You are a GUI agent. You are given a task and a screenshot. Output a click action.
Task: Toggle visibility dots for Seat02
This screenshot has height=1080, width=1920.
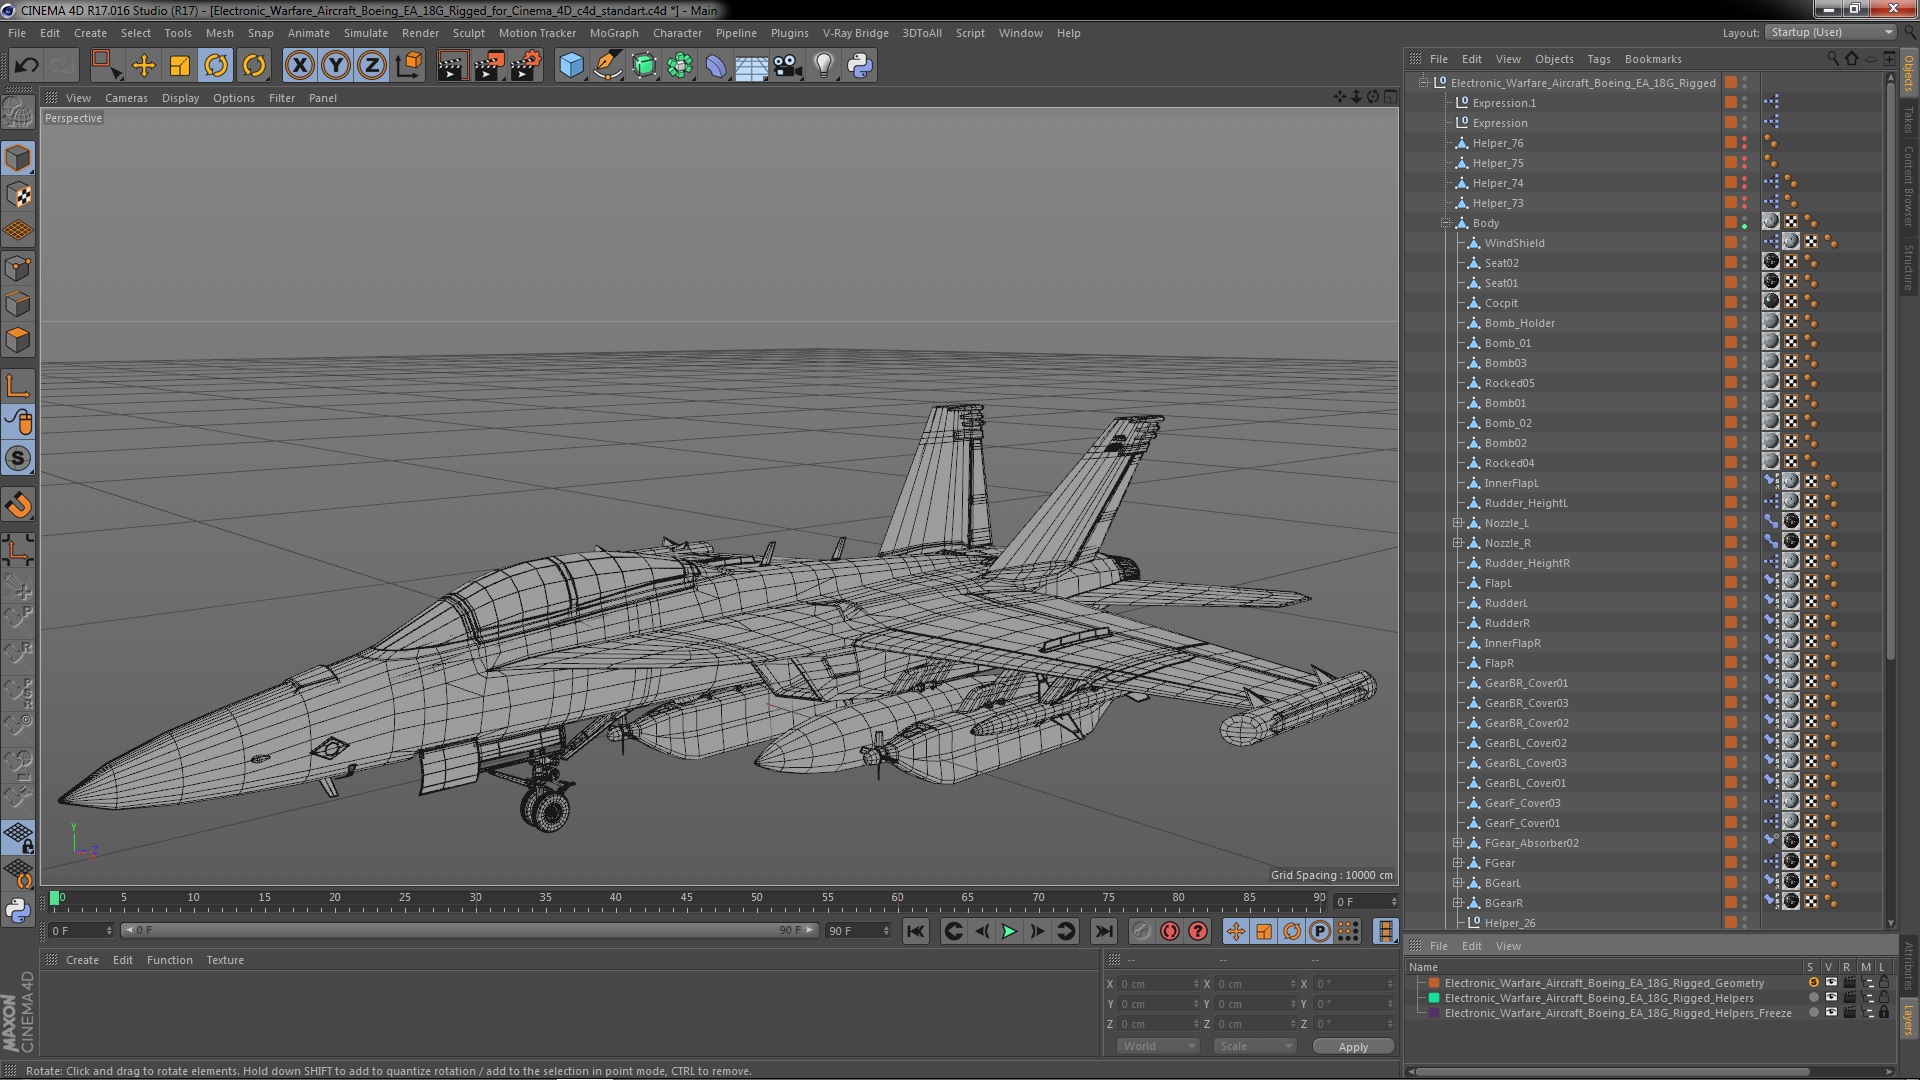coord(1745,263)
